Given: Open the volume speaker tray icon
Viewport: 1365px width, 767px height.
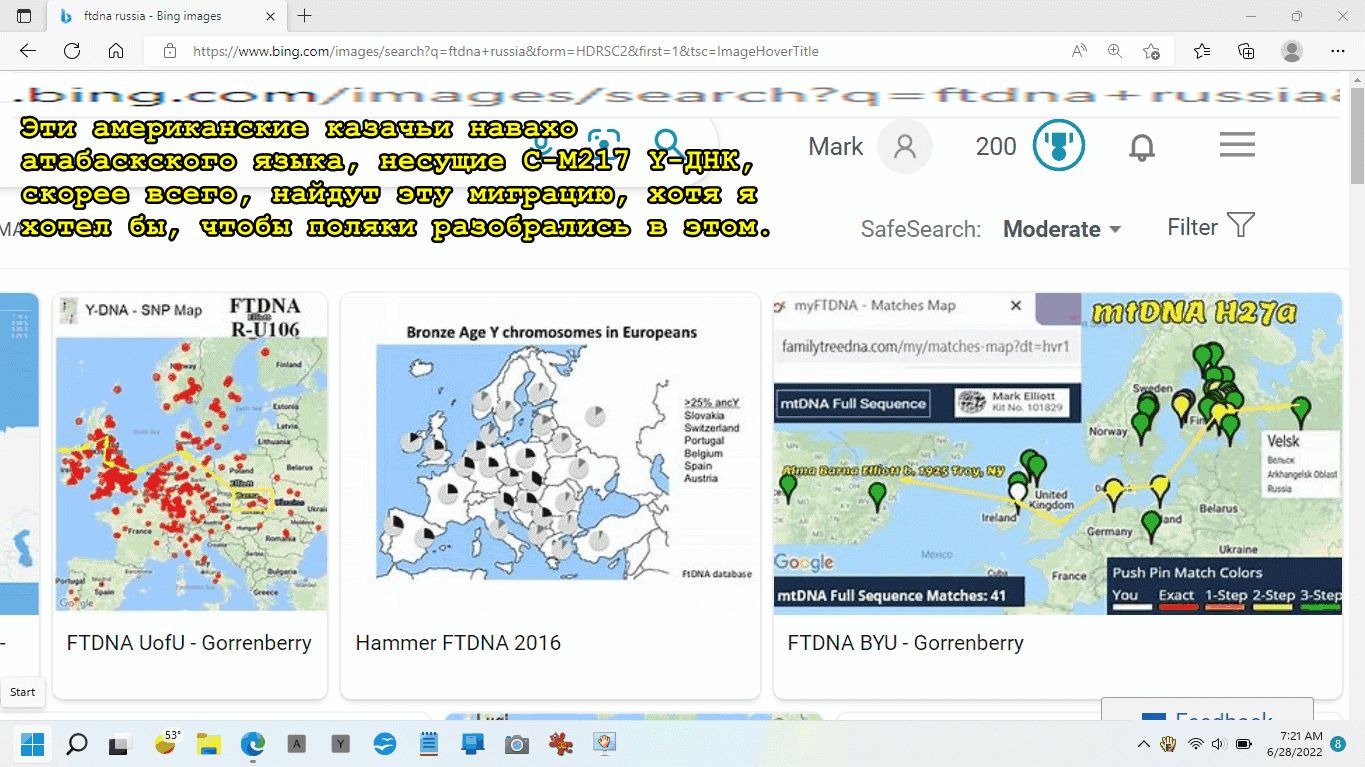Looking at the screenshot, I should [x=1218, y=744].
